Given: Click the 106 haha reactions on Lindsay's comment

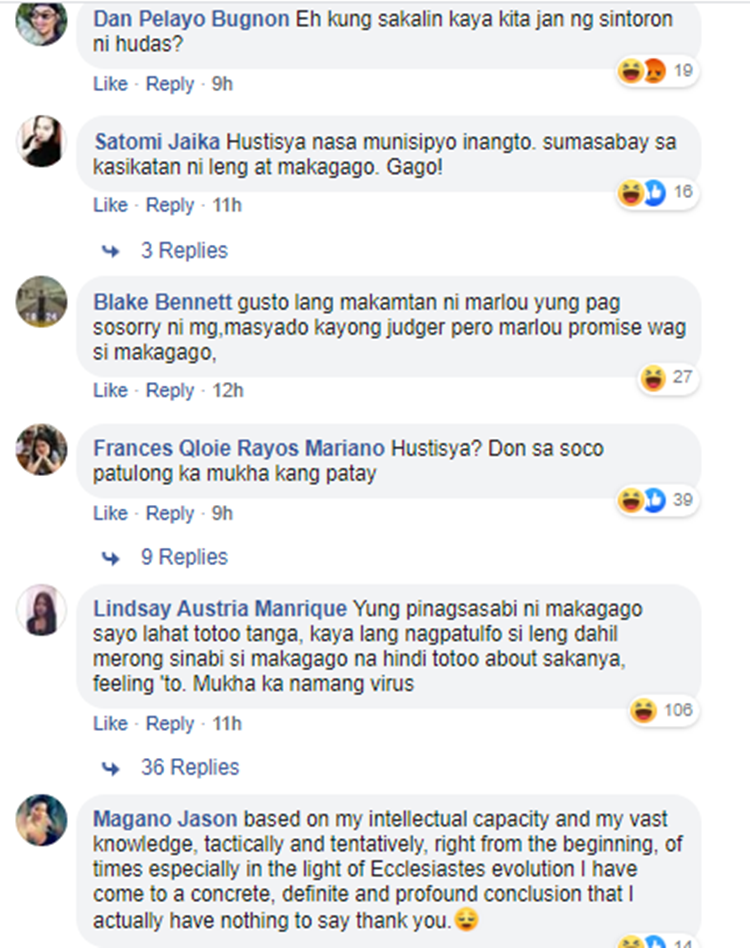Looking at the screenshot, I should (664, 710).
